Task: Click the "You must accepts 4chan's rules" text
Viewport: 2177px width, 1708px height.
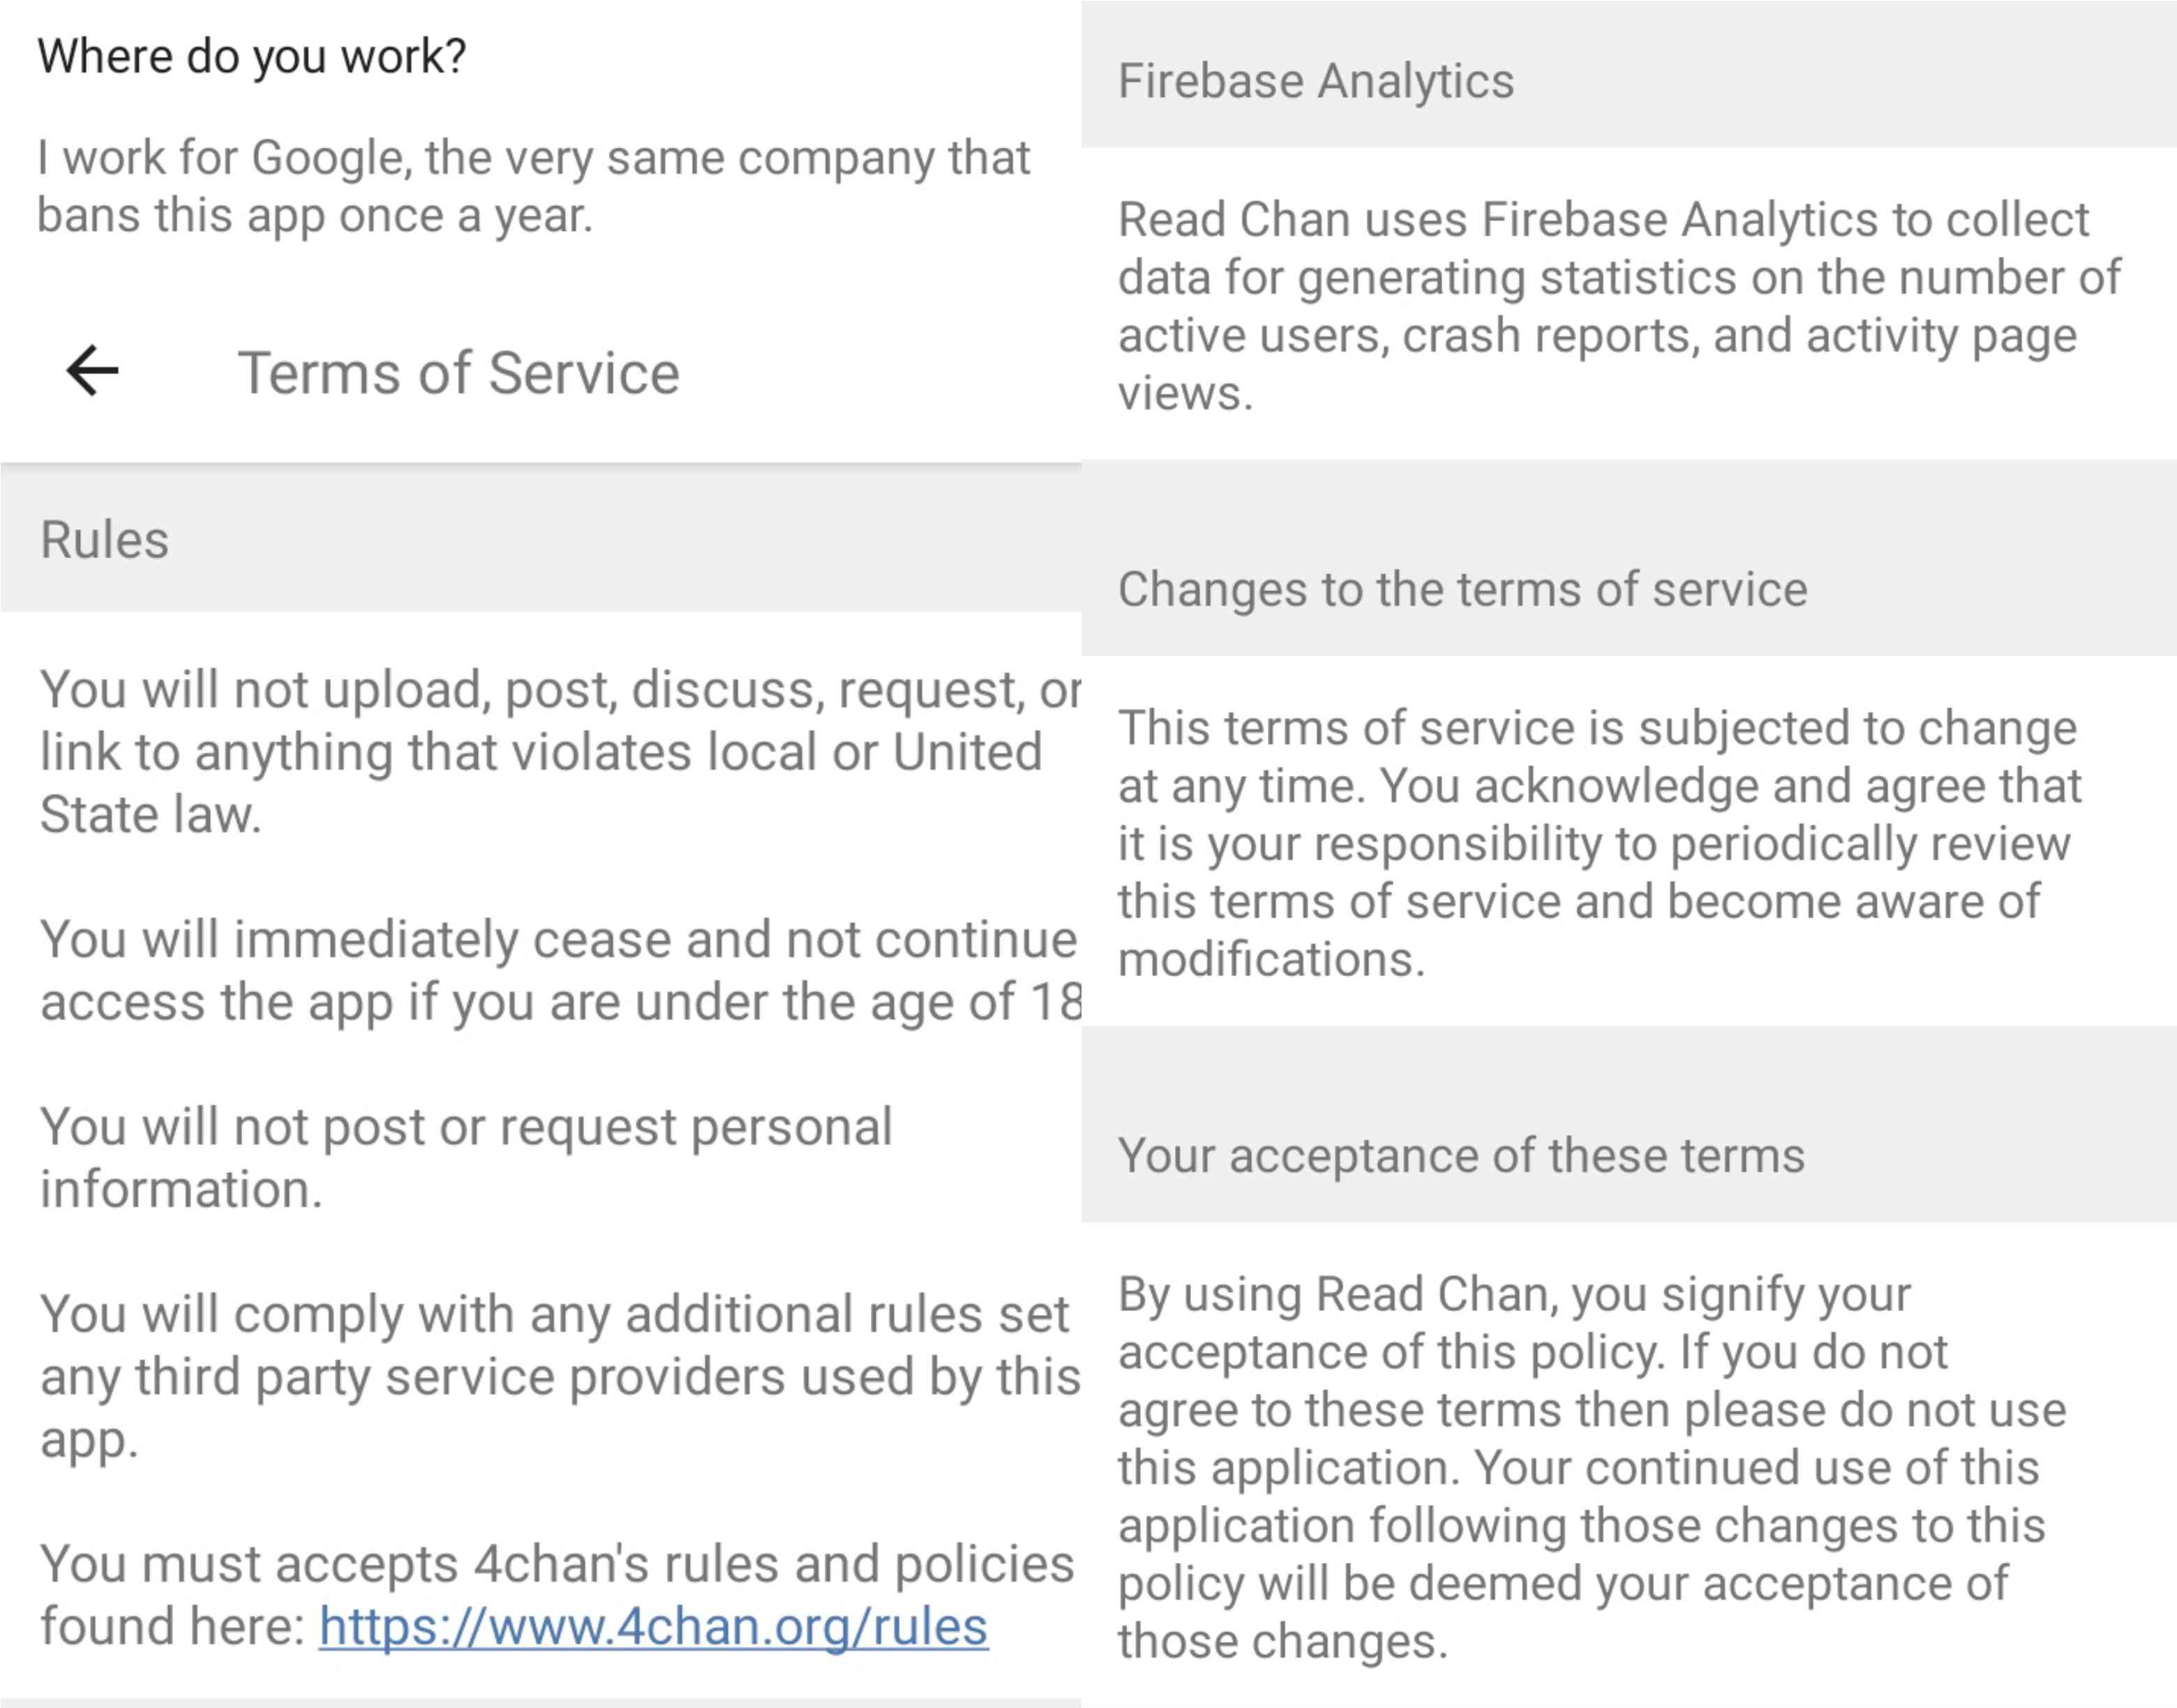Action: pyautogui.click(x=556, y=1564)
